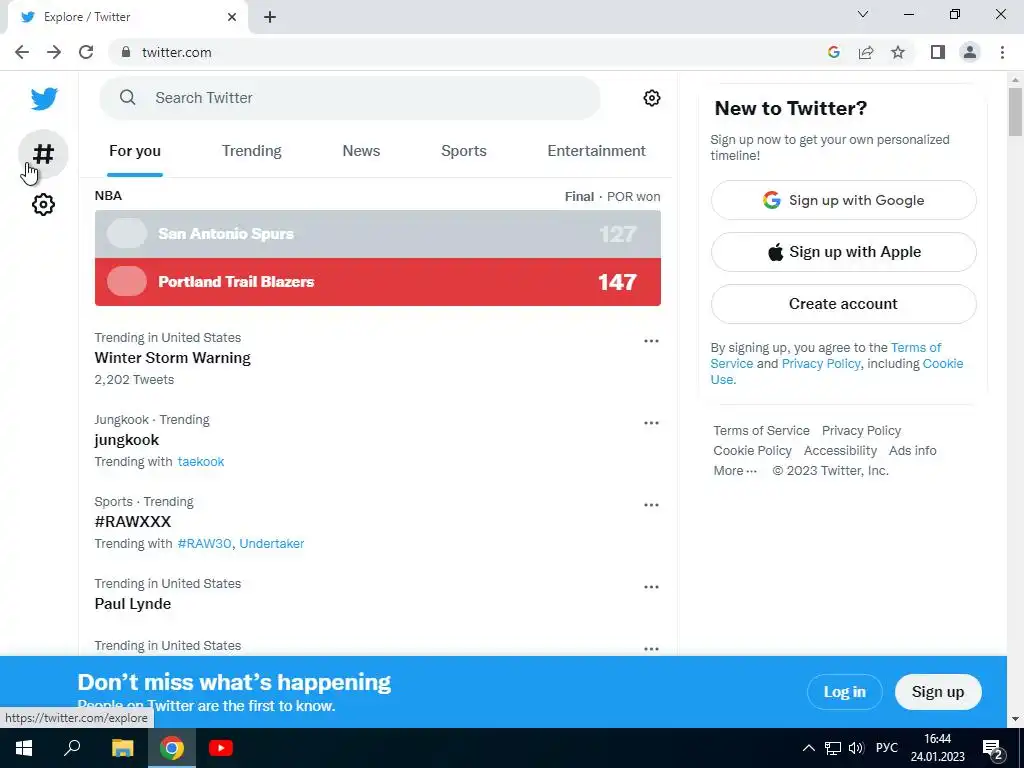The width and height of the screenshot is (1024, 768).
Task: Click the page vertical scrollbar thumb
Action: click(x=1015, y=111)
